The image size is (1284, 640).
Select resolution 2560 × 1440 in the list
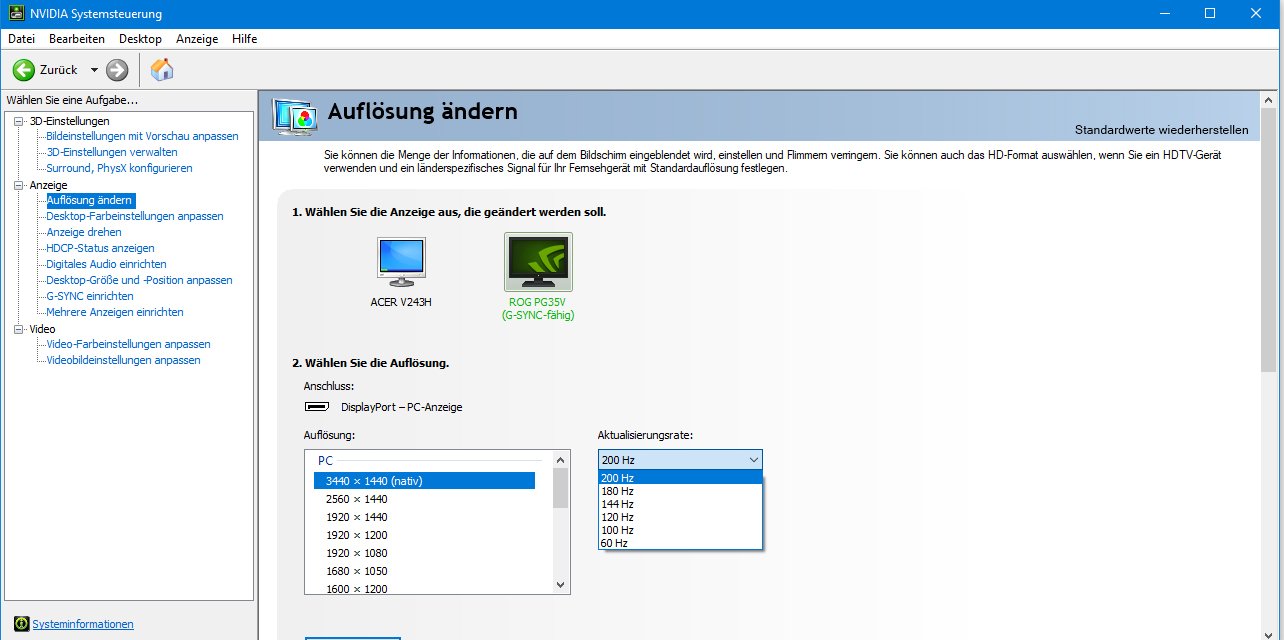(x=356, y=499)
